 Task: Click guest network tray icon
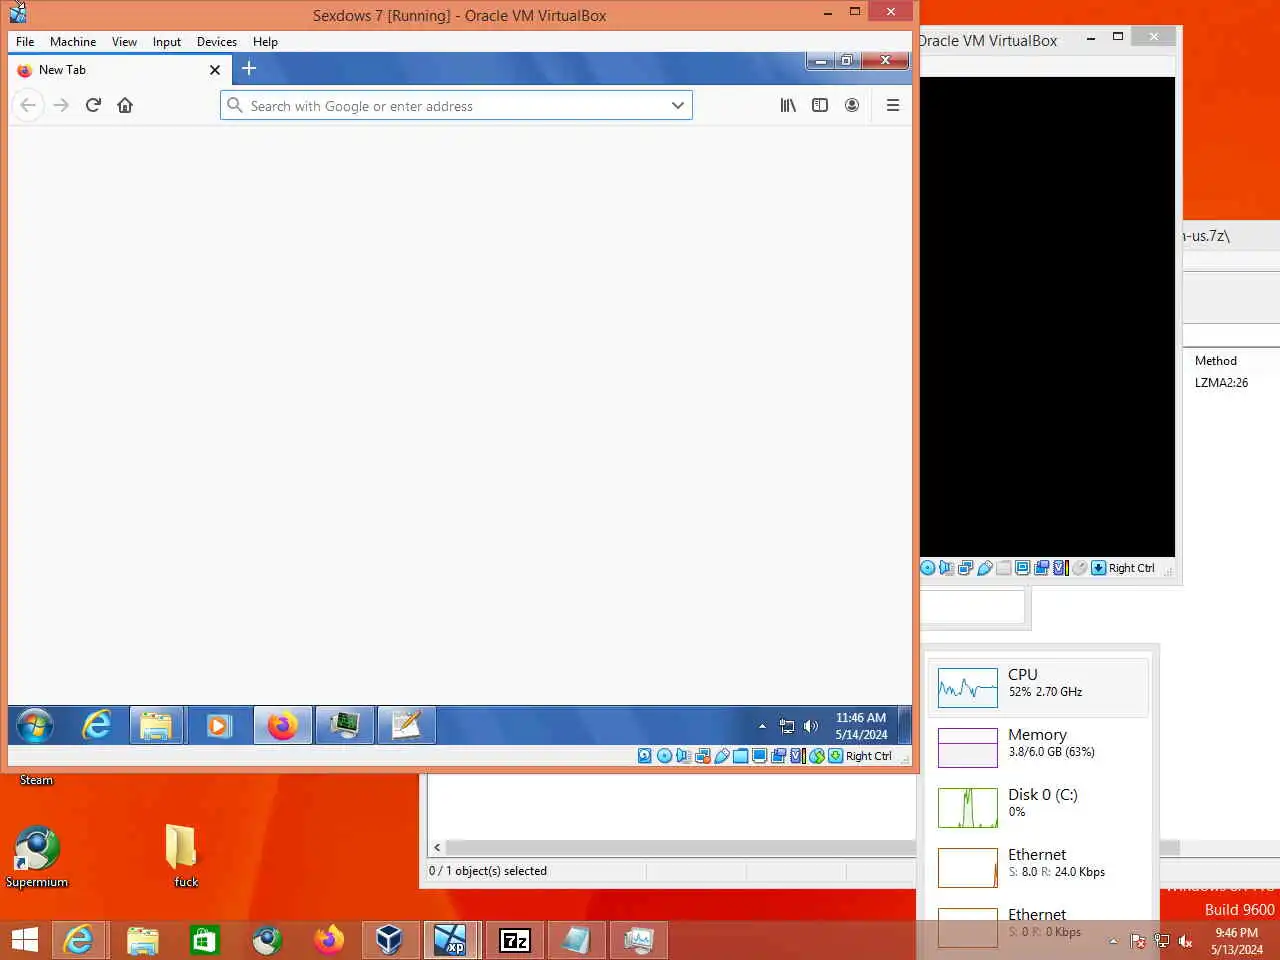tap(787, 726)
